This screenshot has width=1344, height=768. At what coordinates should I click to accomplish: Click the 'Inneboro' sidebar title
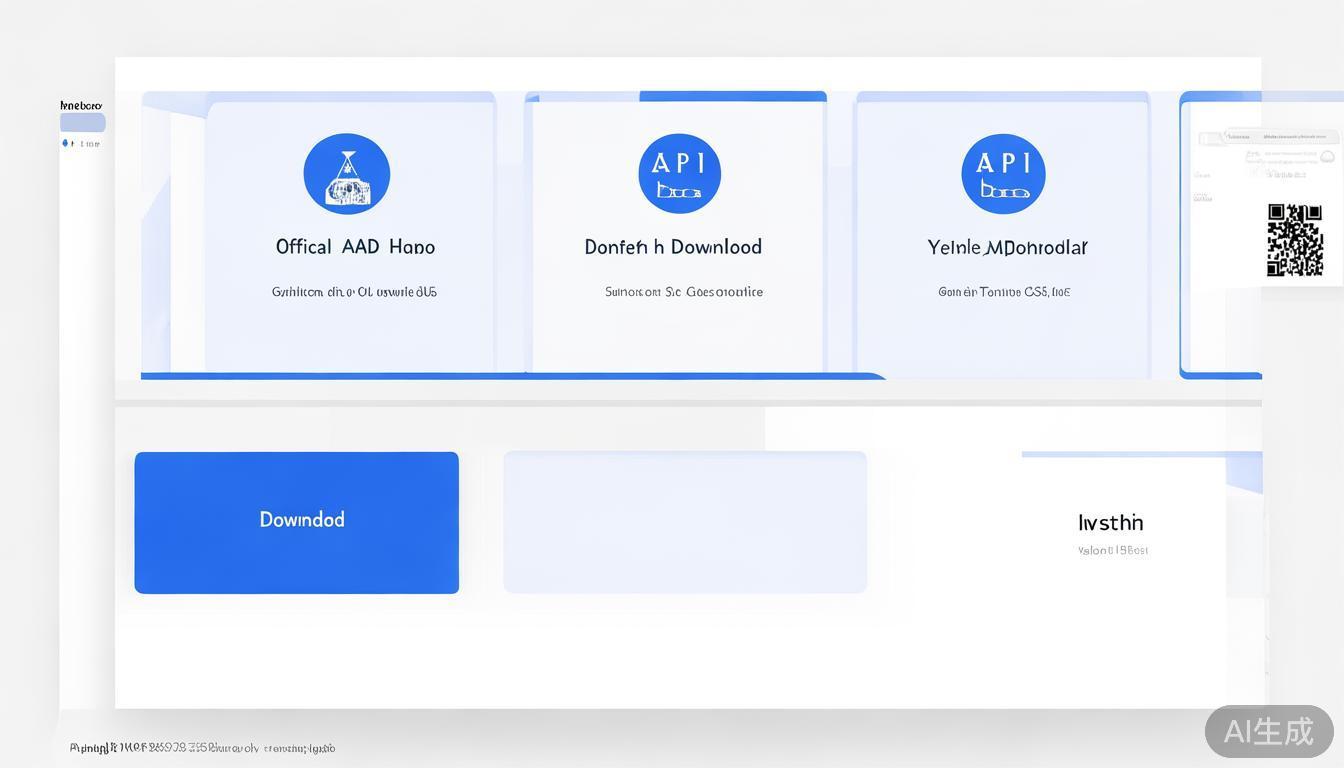[x=81, y=105]
